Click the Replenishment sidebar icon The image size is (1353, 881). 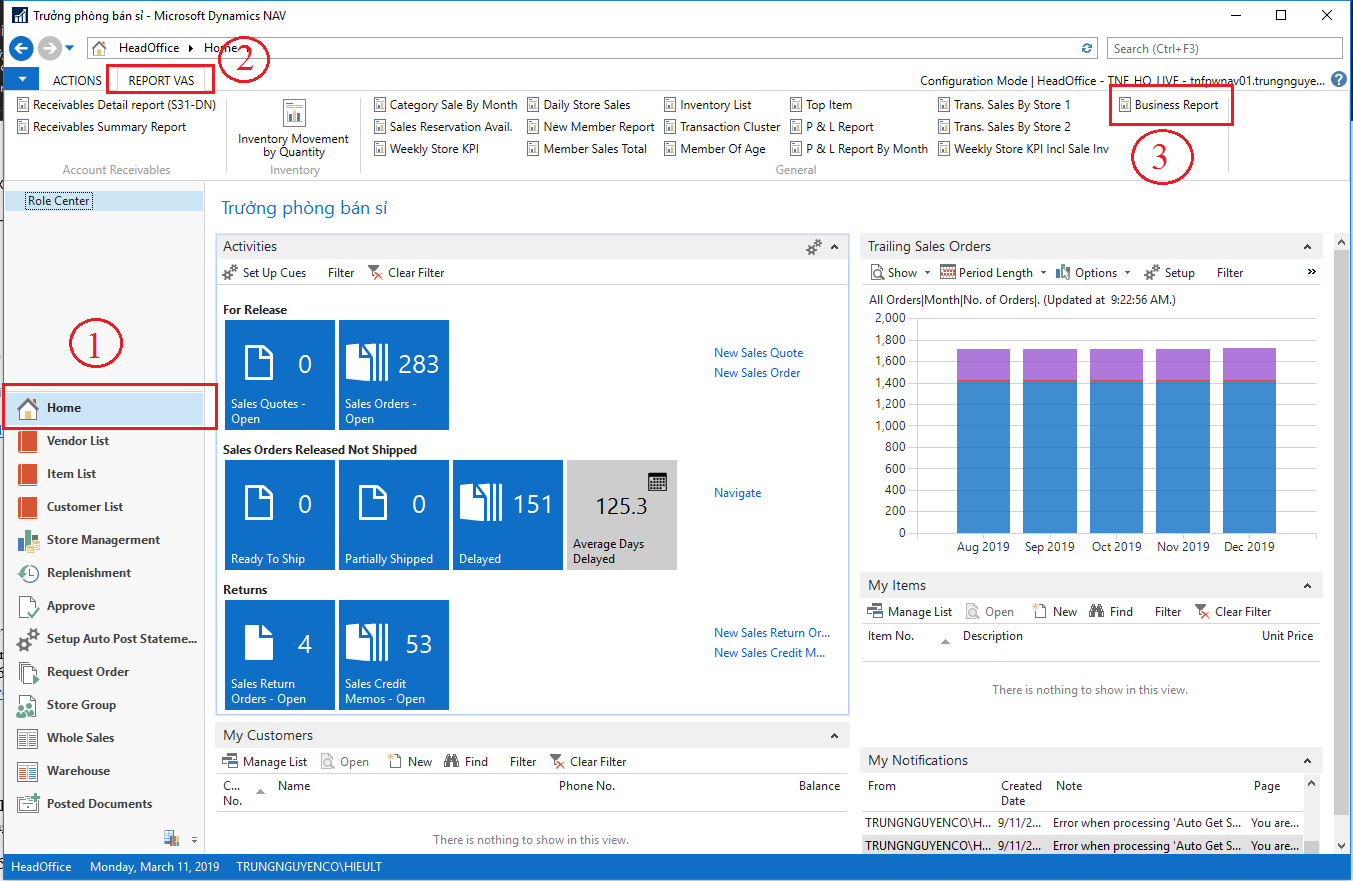(x=28, y=573)
